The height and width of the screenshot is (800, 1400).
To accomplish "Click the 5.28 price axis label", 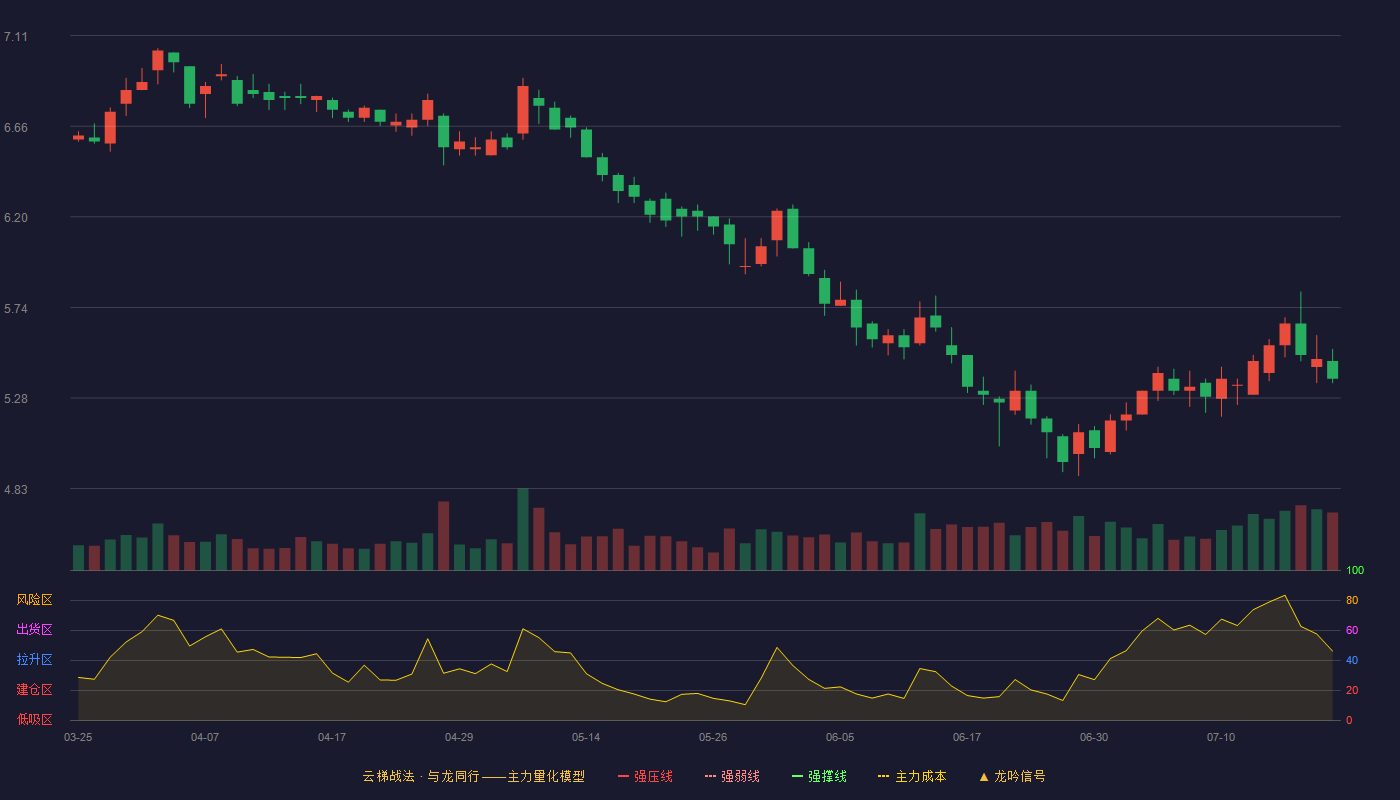I will coord(16,398).
